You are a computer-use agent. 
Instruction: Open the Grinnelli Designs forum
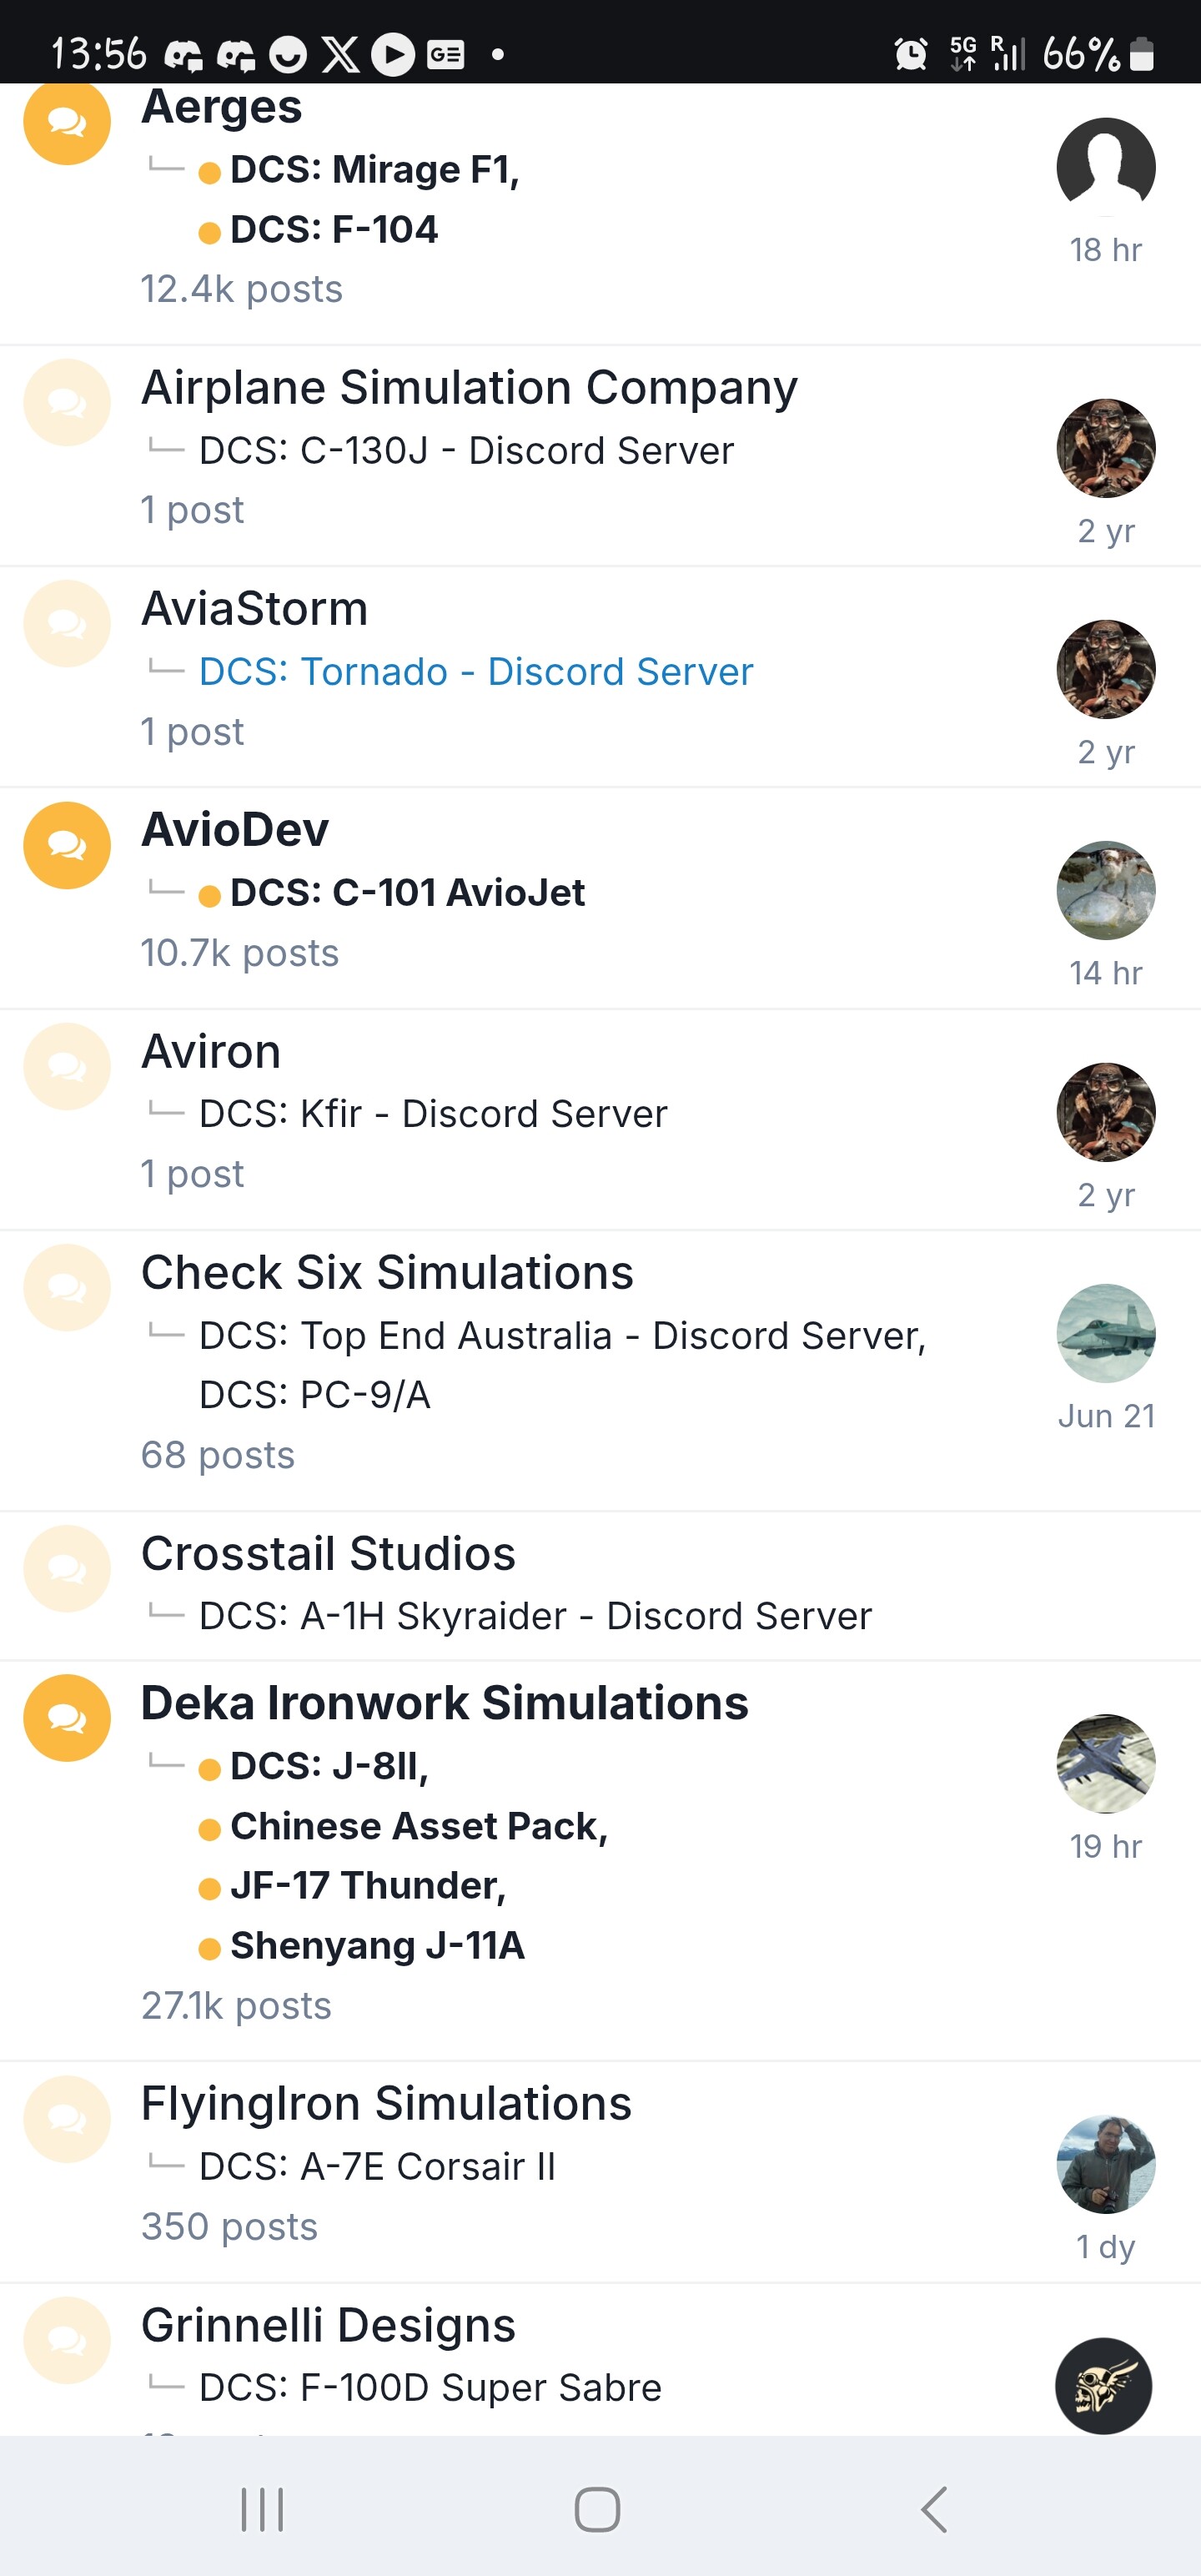328,2326
